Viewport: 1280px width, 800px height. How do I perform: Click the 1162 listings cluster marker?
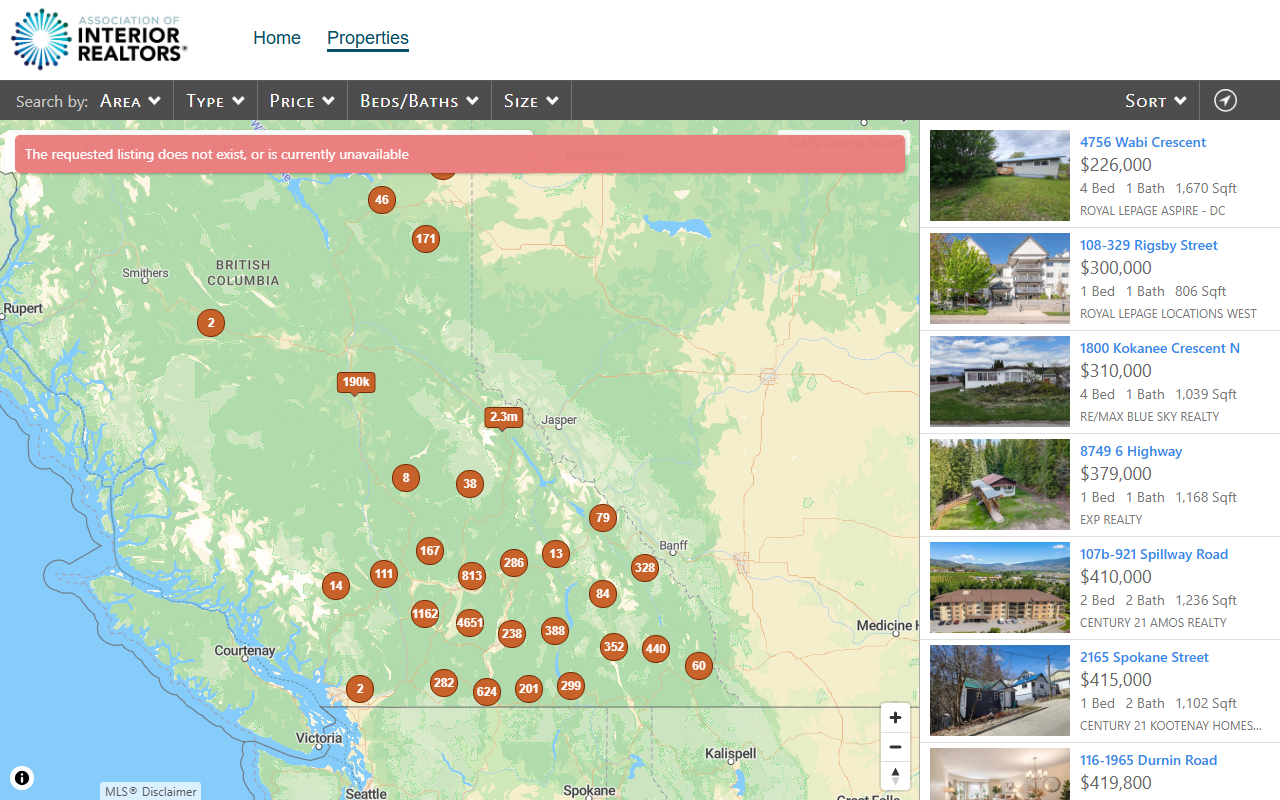[425, 614]
